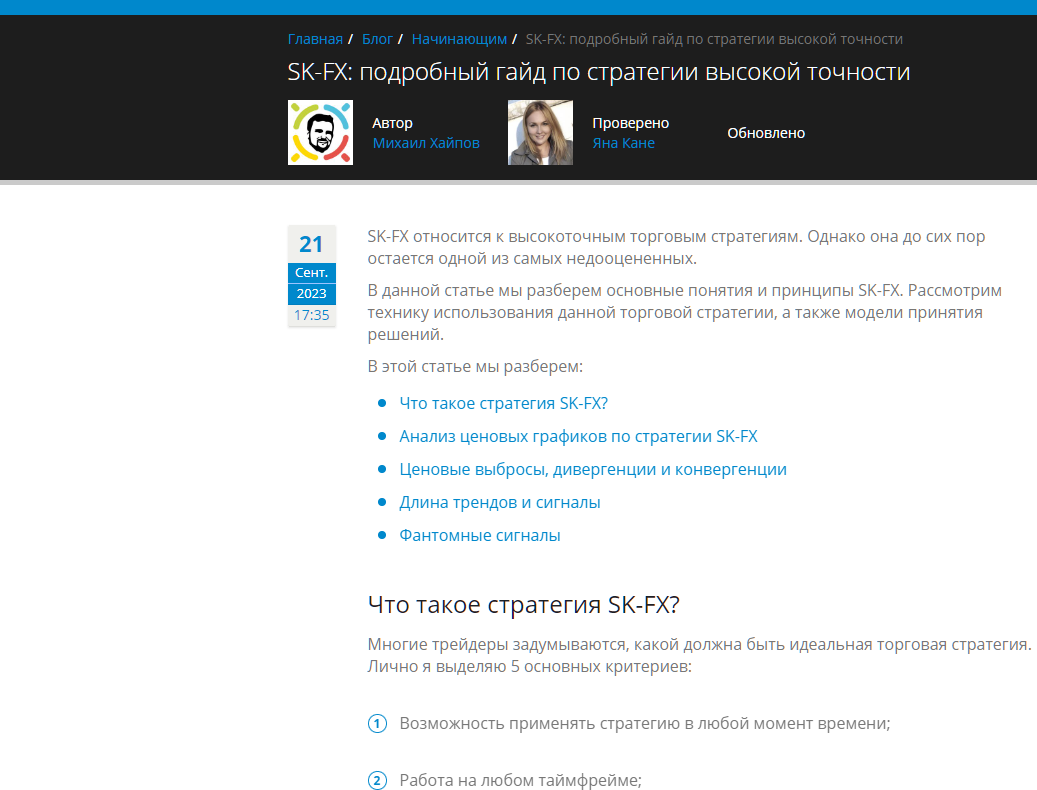This screenshot has width=1037, height=790.
Task: Click the Проверено label
Action: [x=630, y=123]
